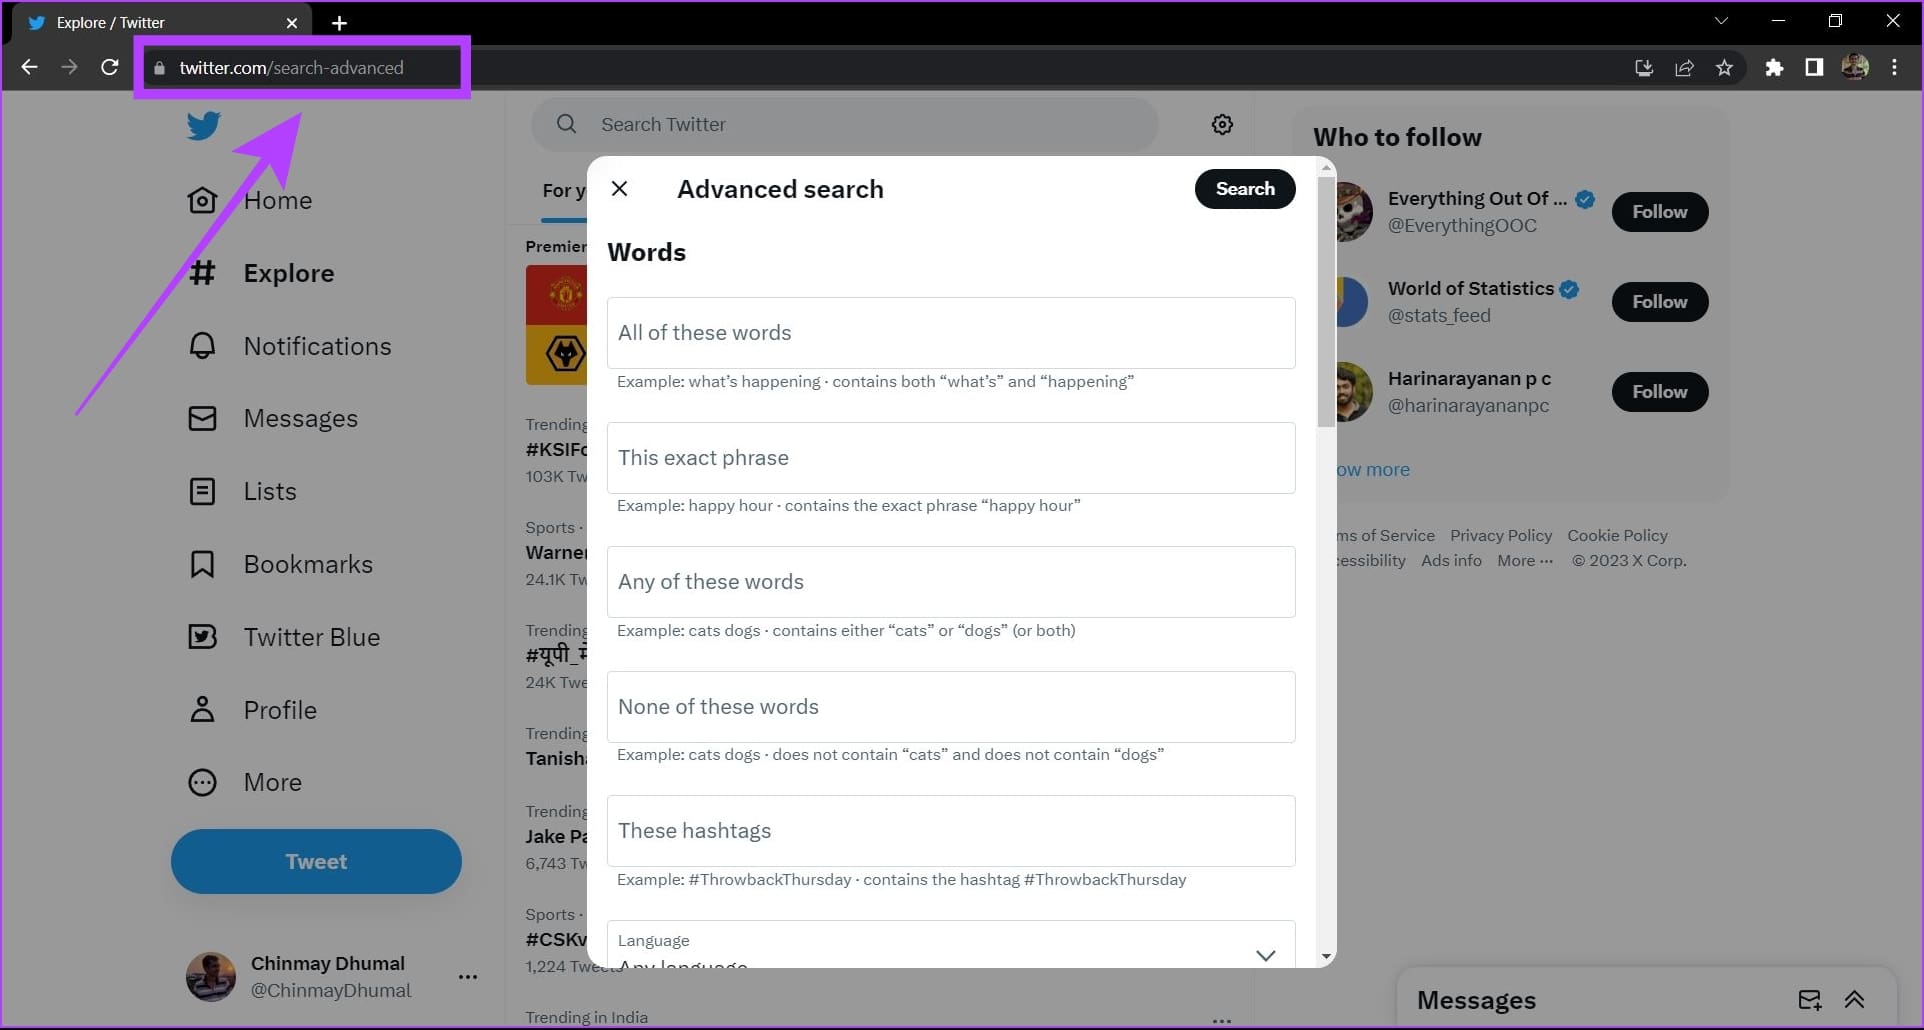Open Messages in the sidebar
This screenshot has height=1030, width=1924.
[272, 418]
